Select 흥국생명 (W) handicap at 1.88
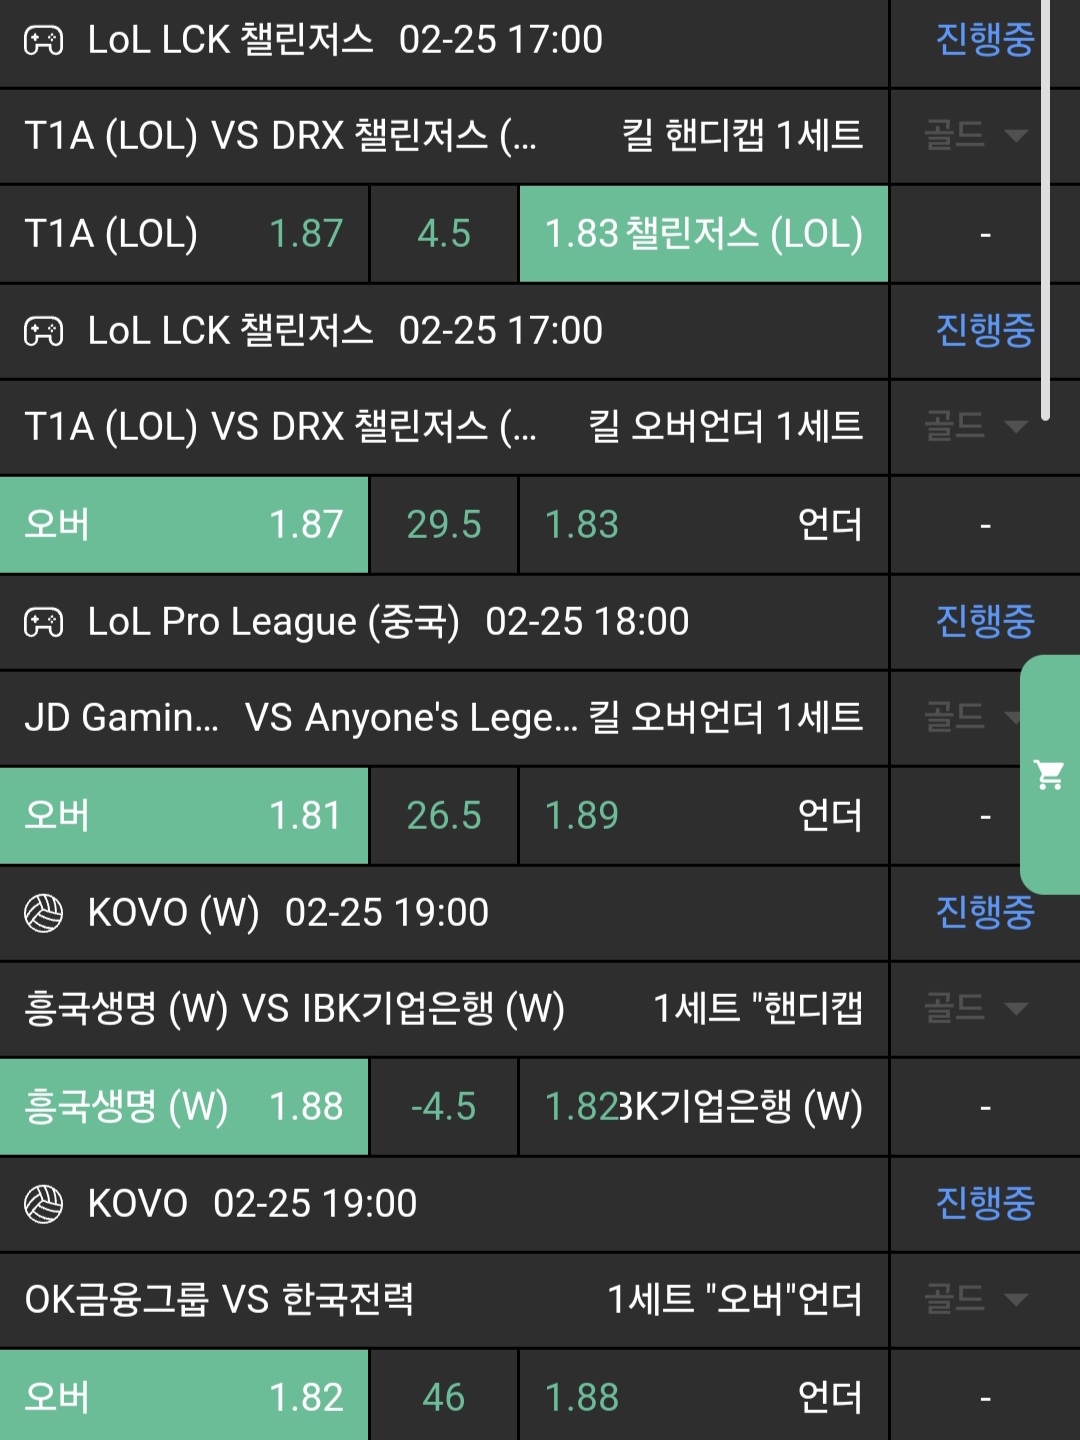 (184, 1107)
